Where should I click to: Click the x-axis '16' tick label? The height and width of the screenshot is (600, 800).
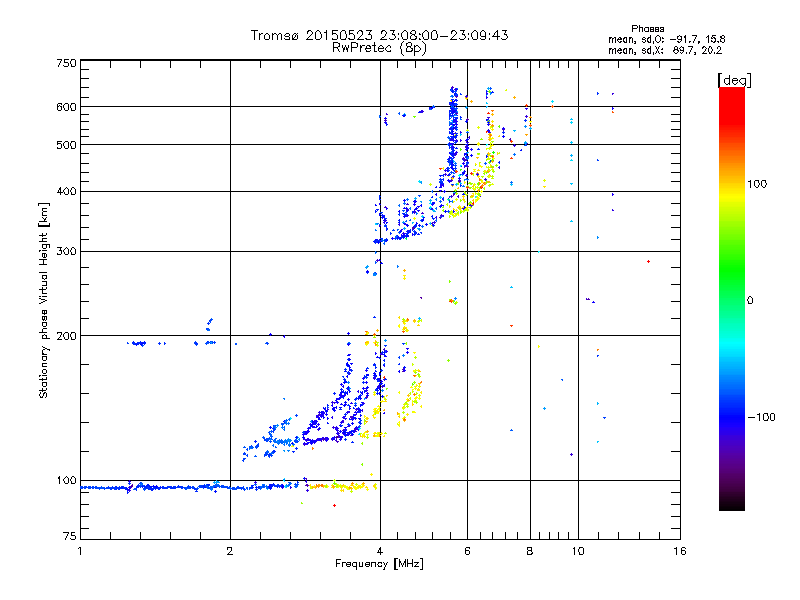tap(680, 551)
